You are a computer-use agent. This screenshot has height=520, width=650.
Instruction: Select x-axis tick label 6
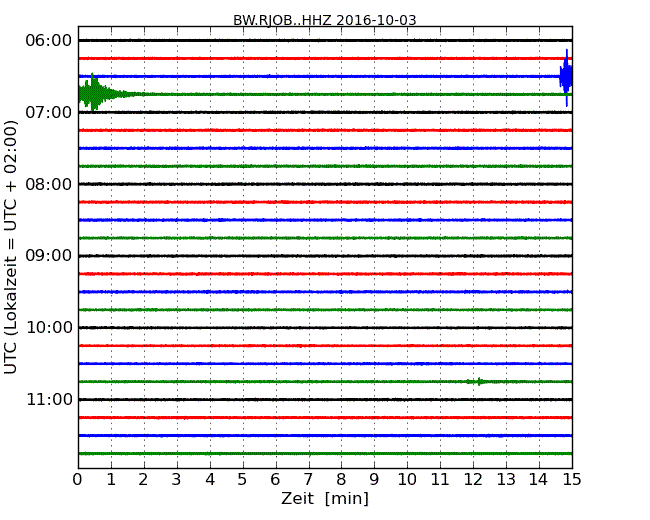[x=275, y=479]
